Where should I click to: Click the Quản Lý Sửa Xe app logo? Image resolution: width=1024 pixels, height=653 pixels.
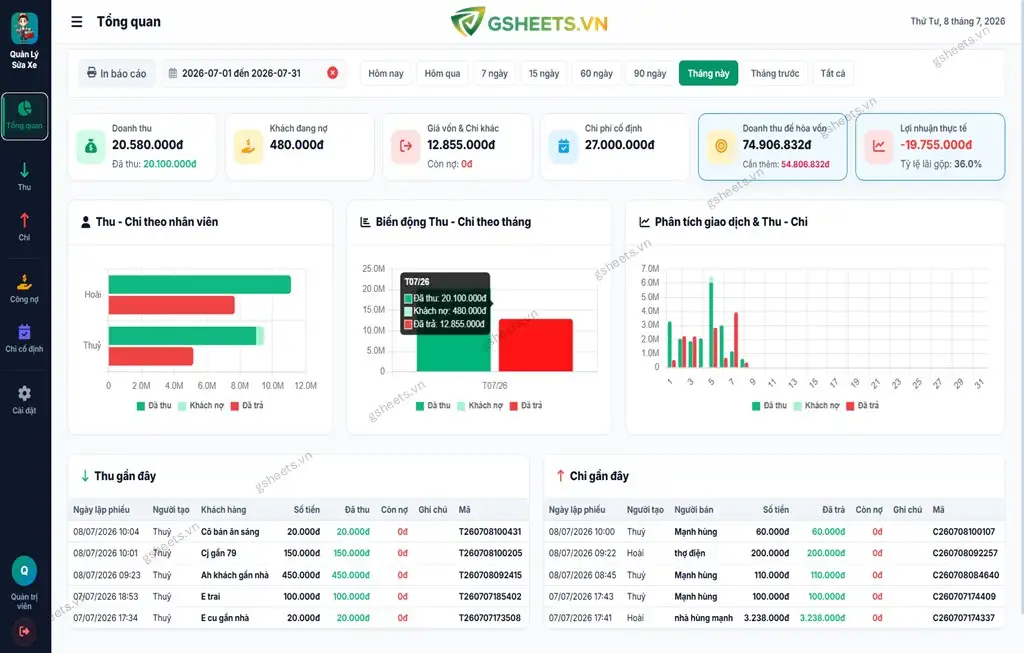pos(24,29)
